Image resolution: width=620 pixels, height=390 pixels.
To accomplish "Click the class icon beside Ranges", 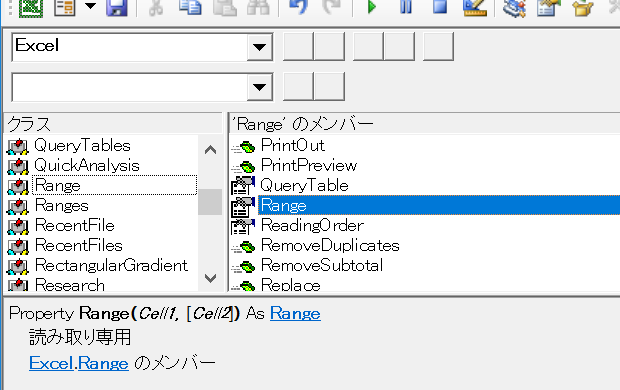I will (x=17, y=206).
